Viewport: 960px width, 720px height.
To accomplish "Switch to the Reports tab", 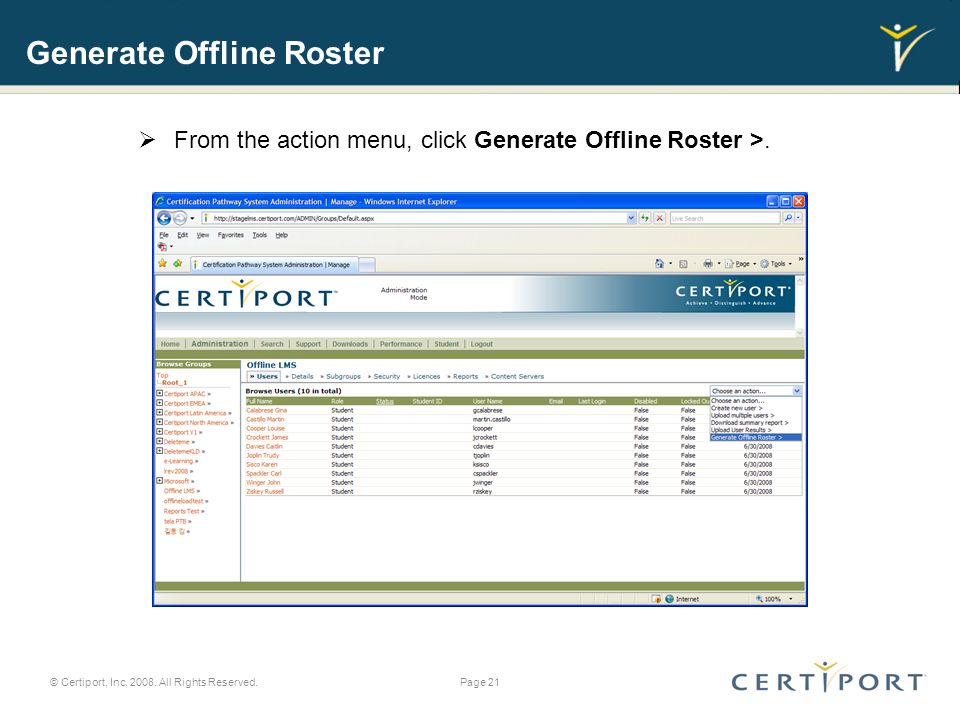I will 463,377.
